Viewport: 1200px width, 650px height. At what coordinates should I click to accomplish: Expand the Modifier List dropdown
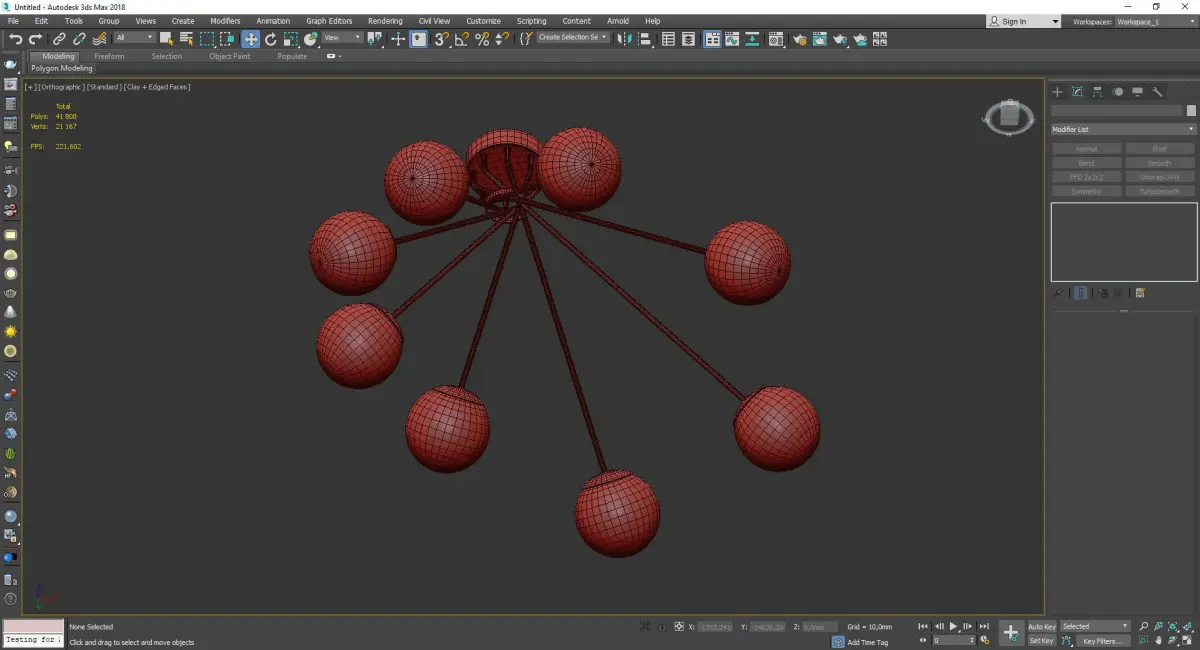pyautogui.click(x=1123, y=129)
